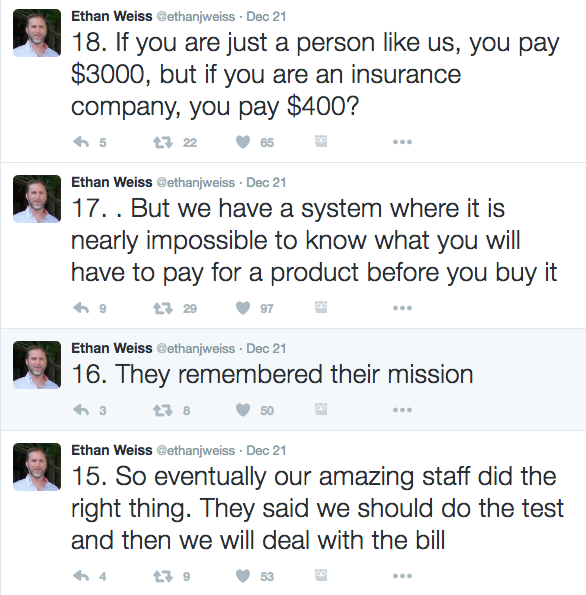Like tweet 17 with 97 likes

pos(243,308)
